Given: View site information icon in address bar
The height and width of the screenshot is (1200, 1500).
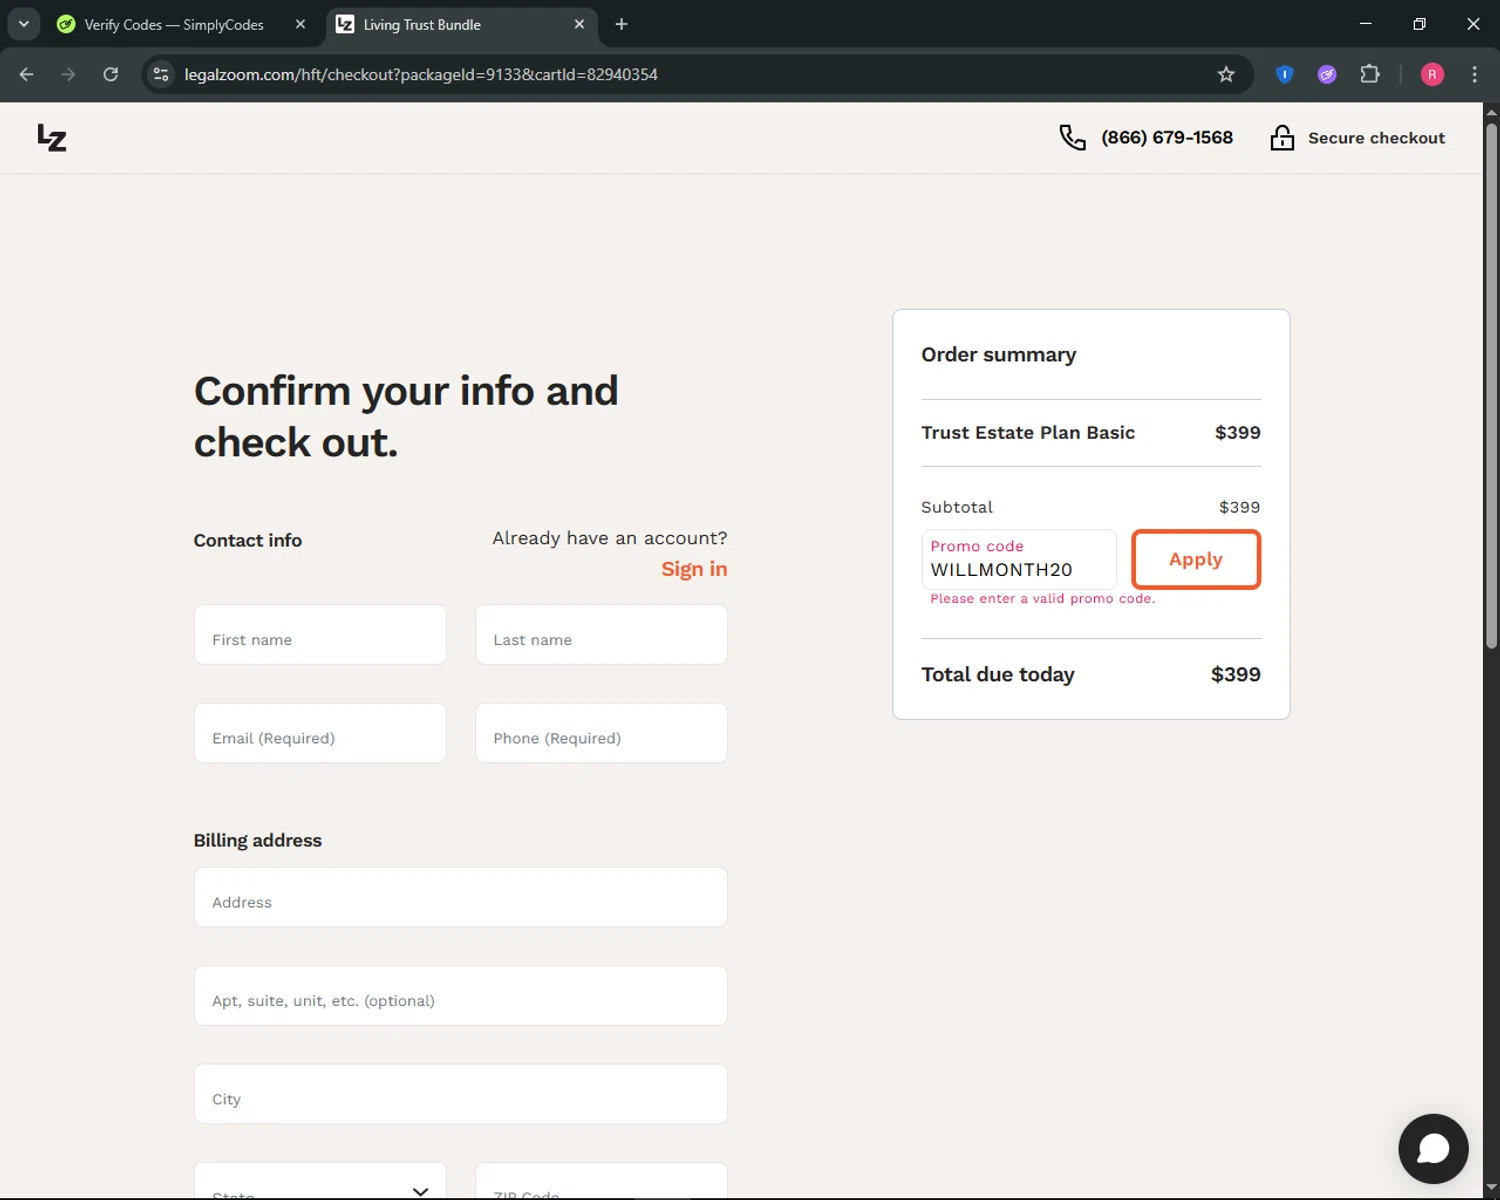Looking at the screenshot, I should (161, 74).
